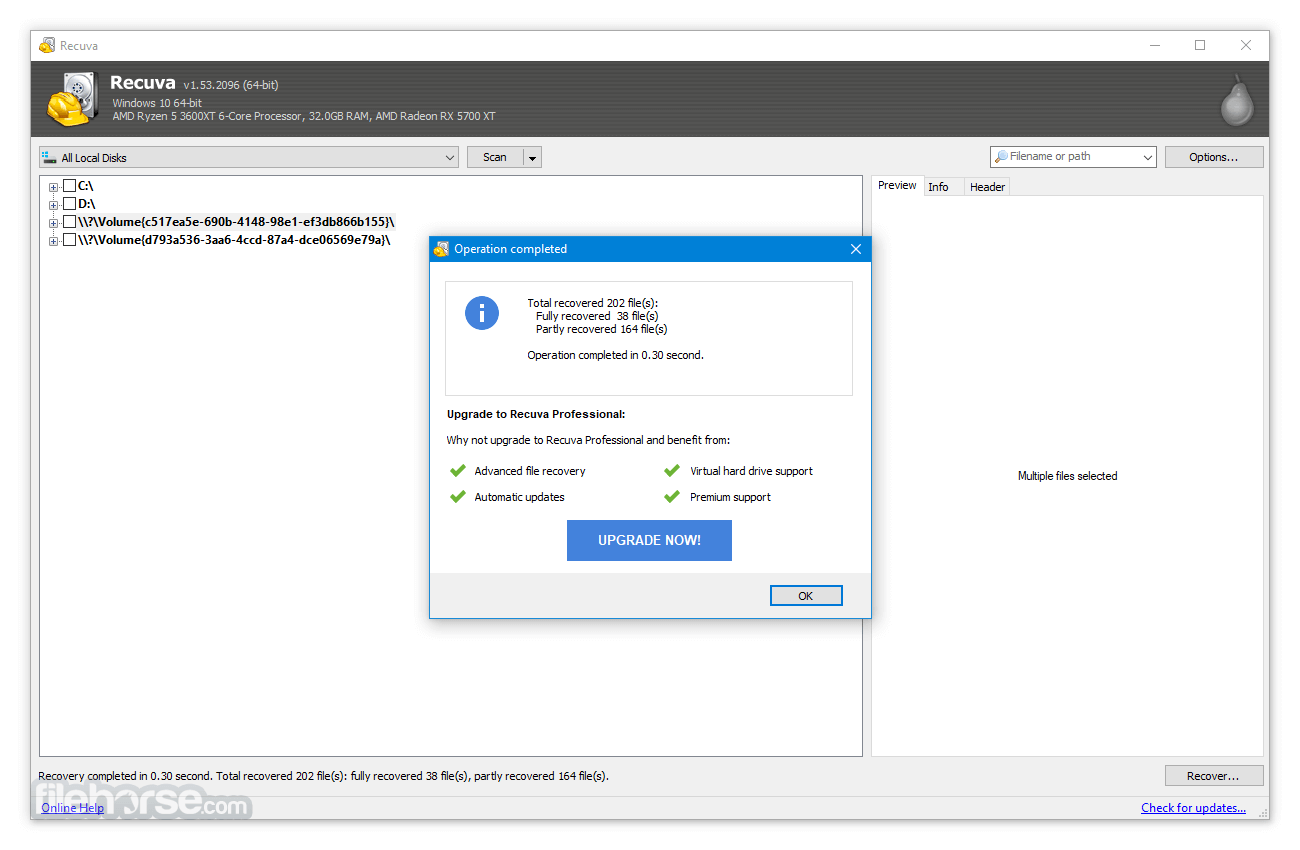Click the "Automatic updates" feature text
Image resolution: width=1300 pixels, height=850 pixels.
519,497
